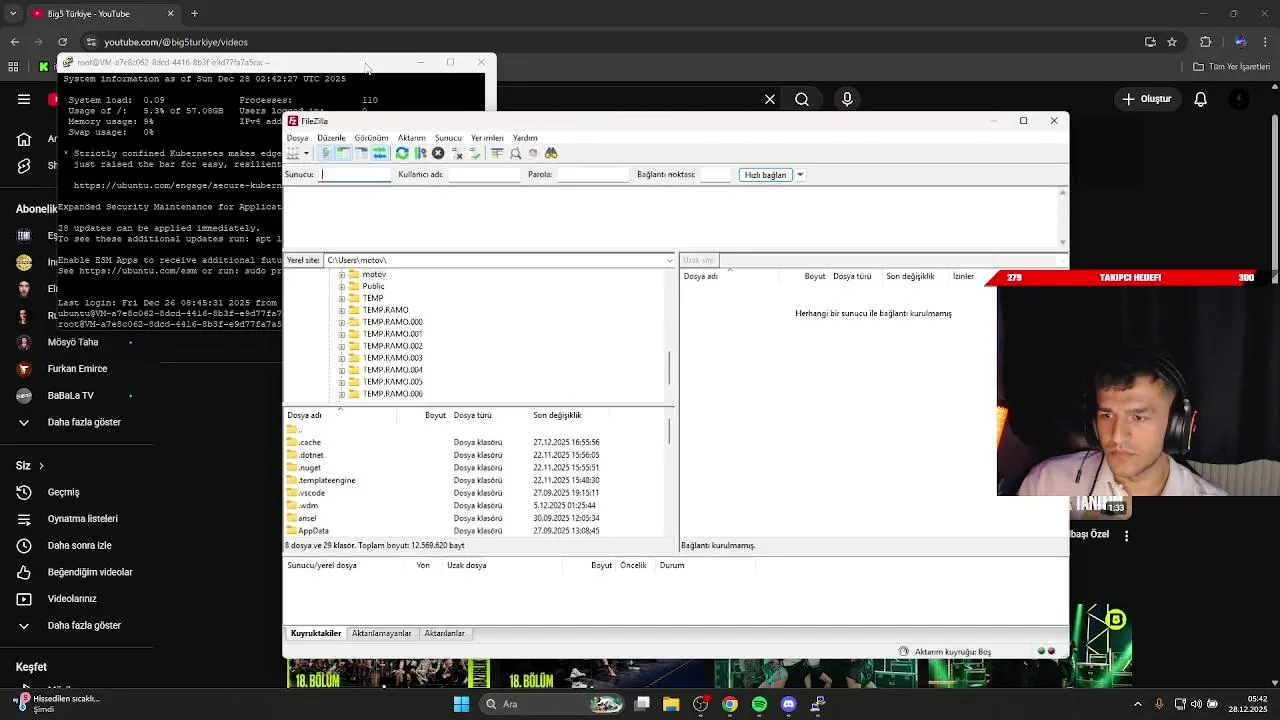Screen dimensions: 1280x720
Task: Toggle local directory tree display
Action: pos(343,153)
